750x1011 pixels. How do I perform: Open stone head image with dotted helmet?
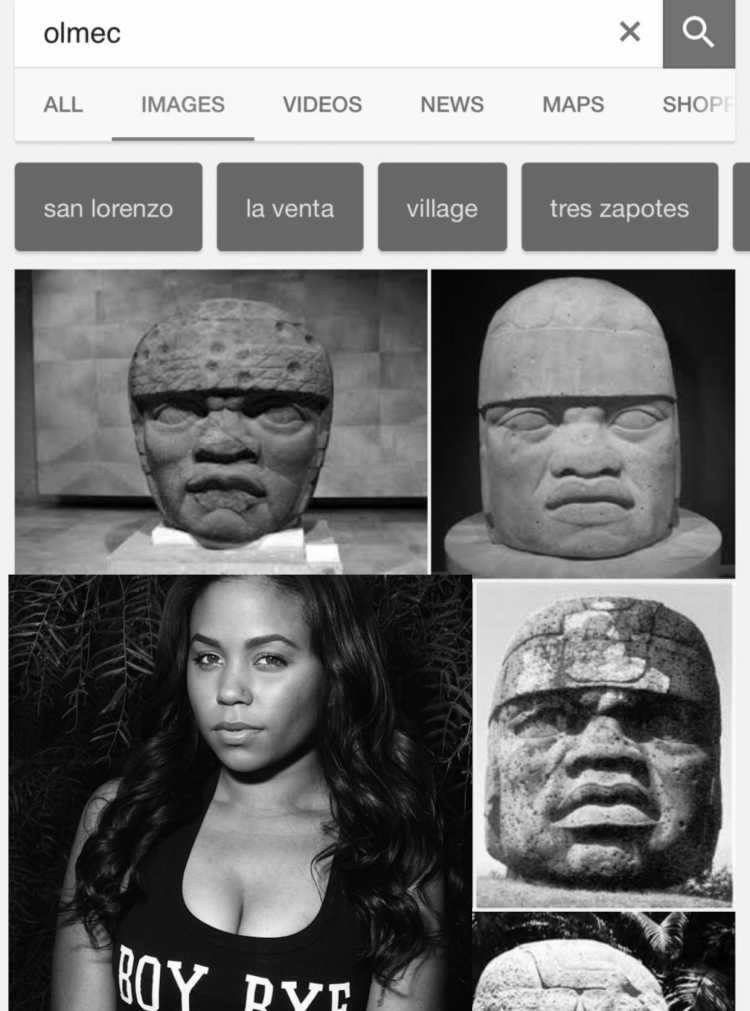point(221,422)
